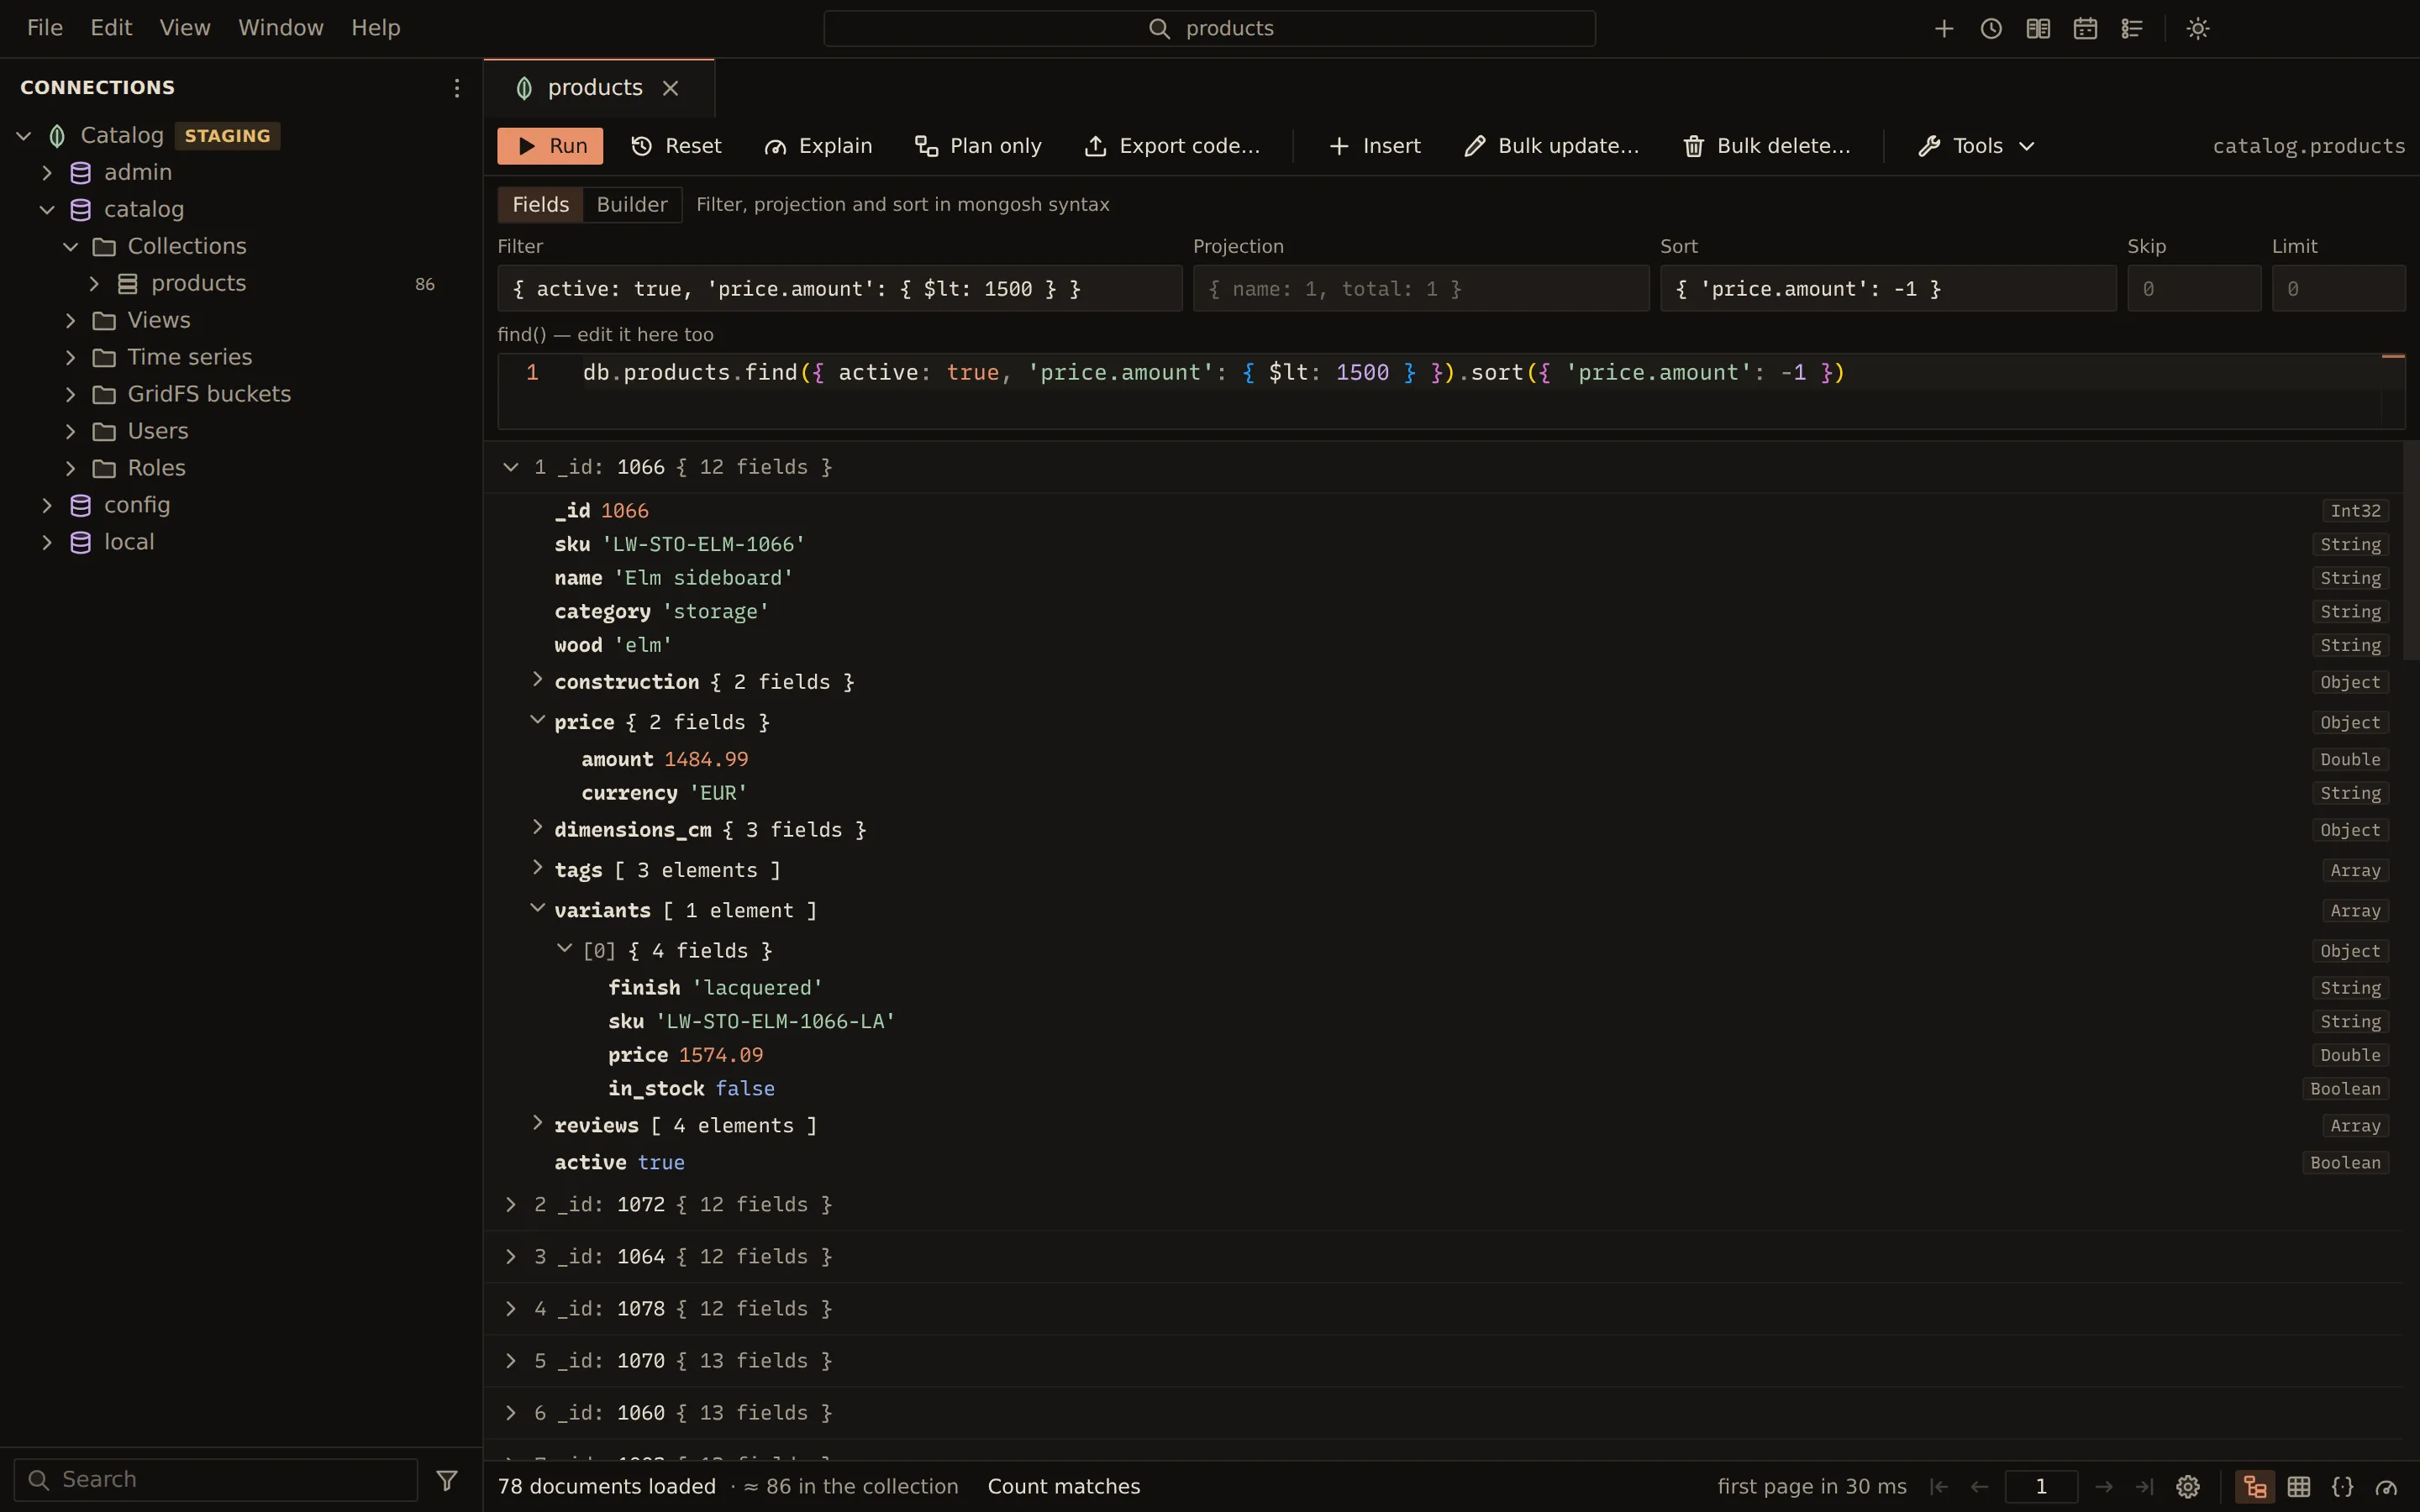The image size is (2420, 1512).
Task: Run the query
Action: pos(550,146)
